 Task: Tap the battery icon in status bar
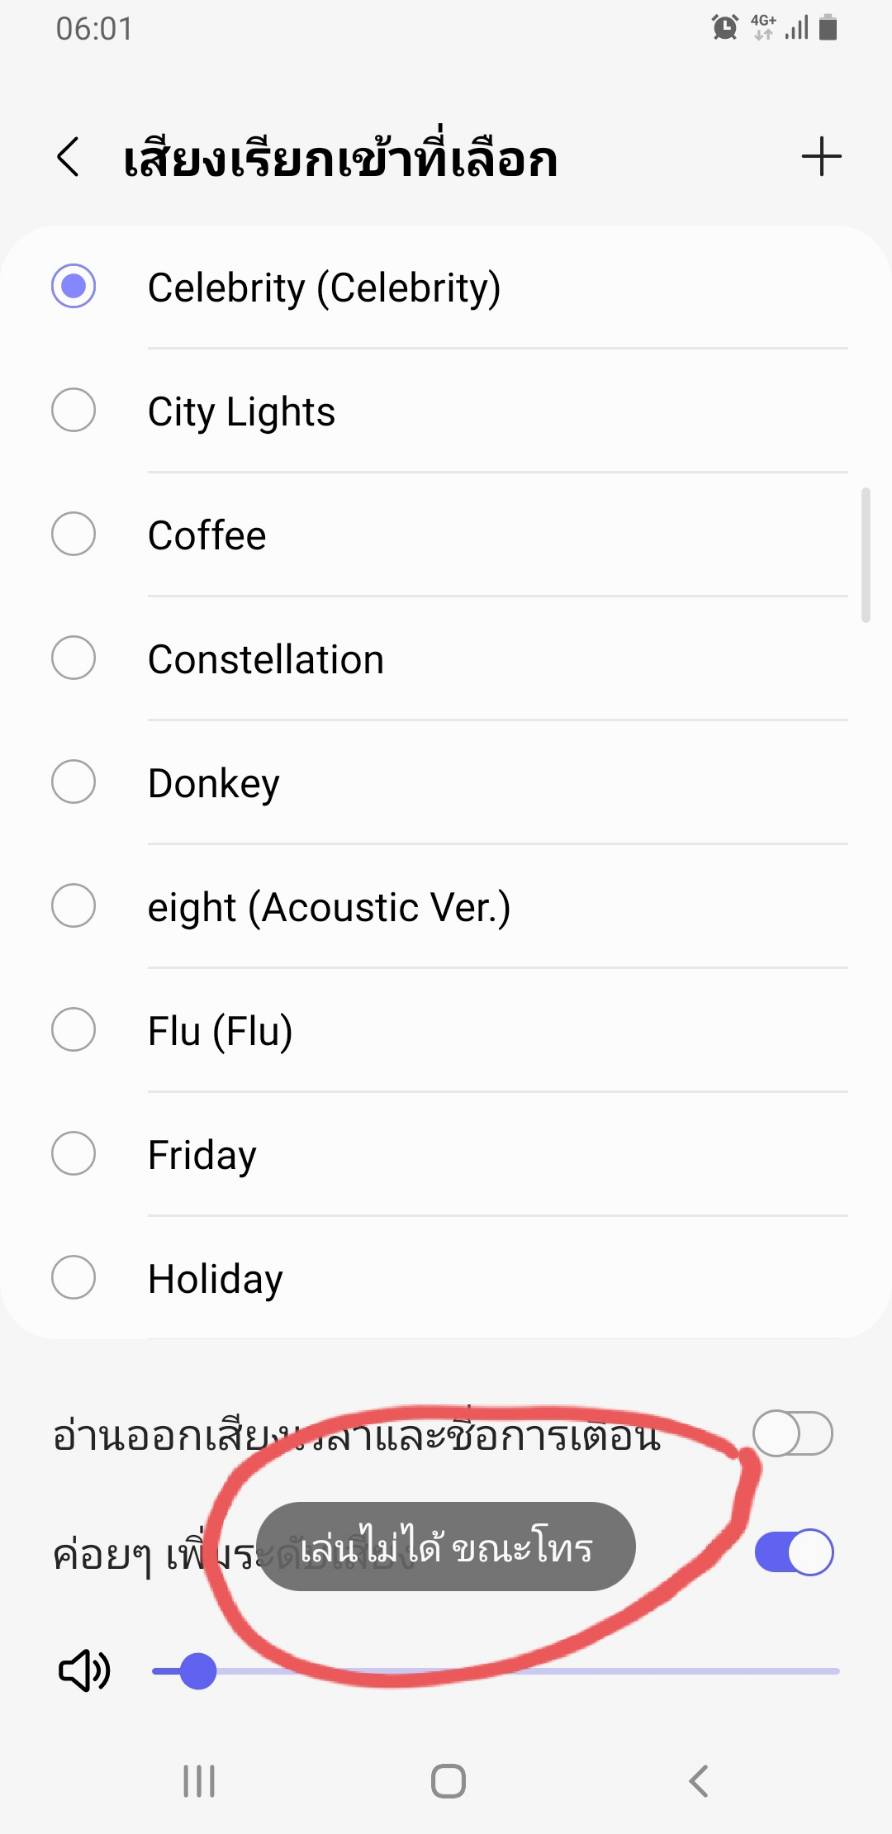point(828,28)
